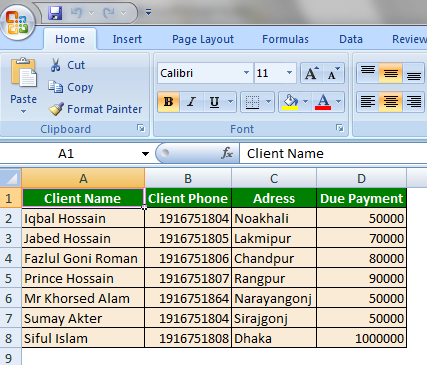
Task: Toggle Top Align
Action: (368, 73)
